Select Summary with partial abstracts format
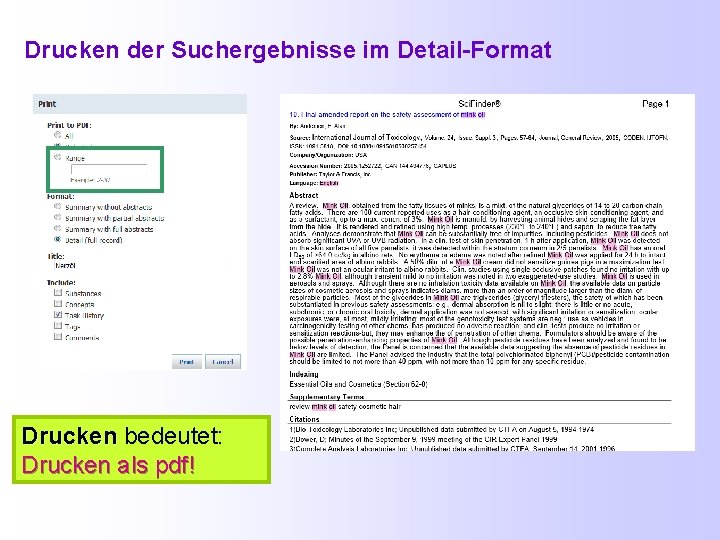This screenshot has width=720, height=540. pos(57,218)
